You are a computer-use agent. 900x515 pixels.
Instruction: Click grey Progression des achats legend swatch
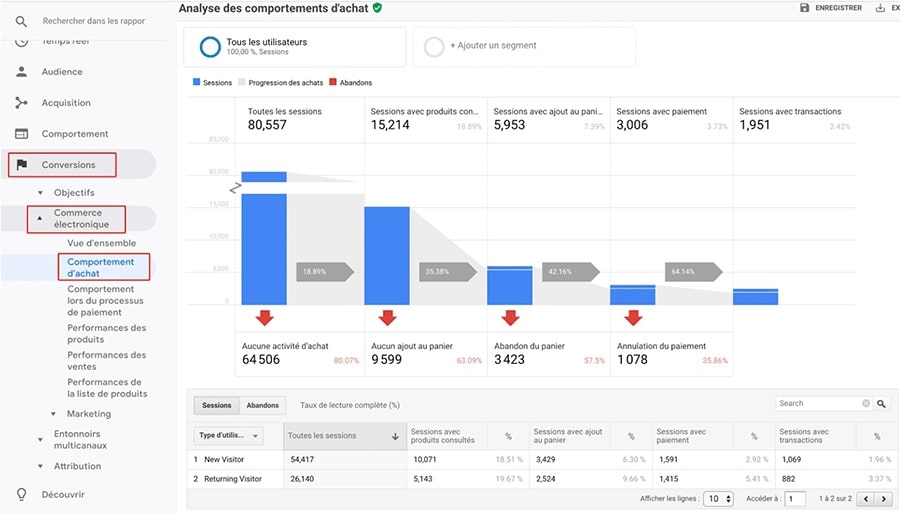pos(242,82)
